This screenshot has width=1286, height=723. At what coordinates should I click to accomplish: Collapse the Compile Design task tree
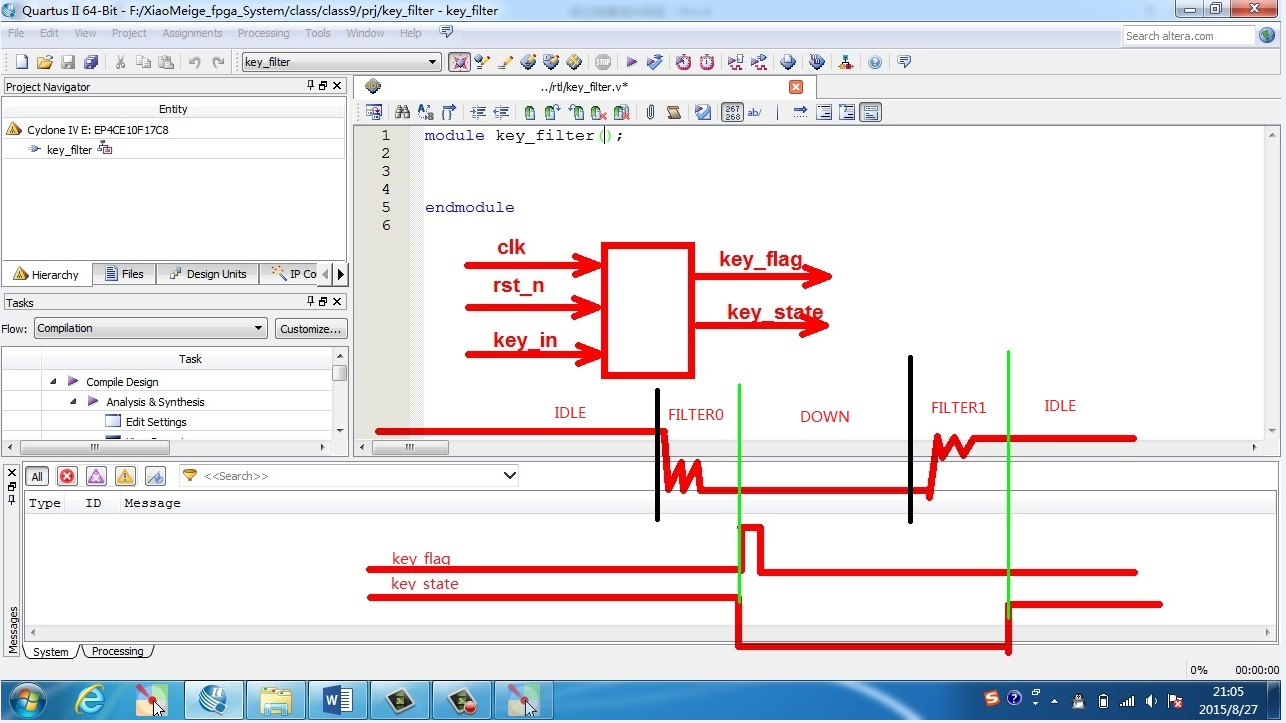53,382
